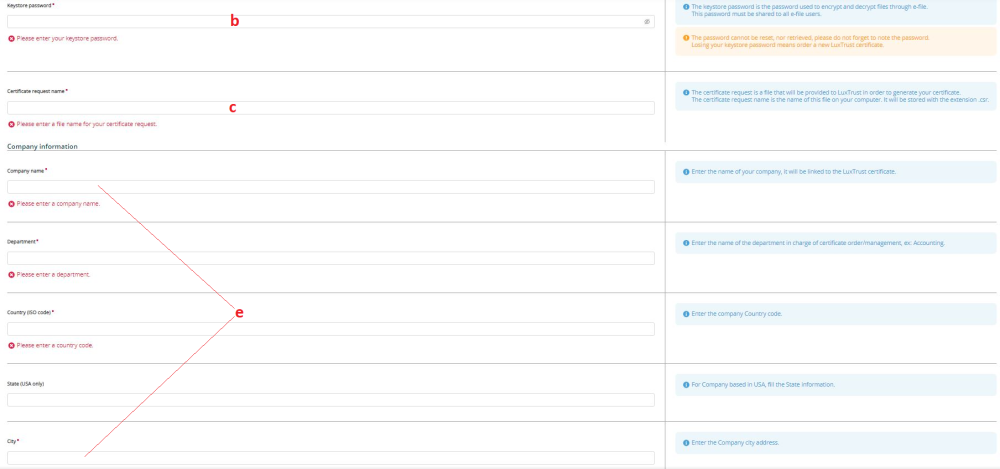Click 'Enter the Company city address.' hint

point(735,443)
